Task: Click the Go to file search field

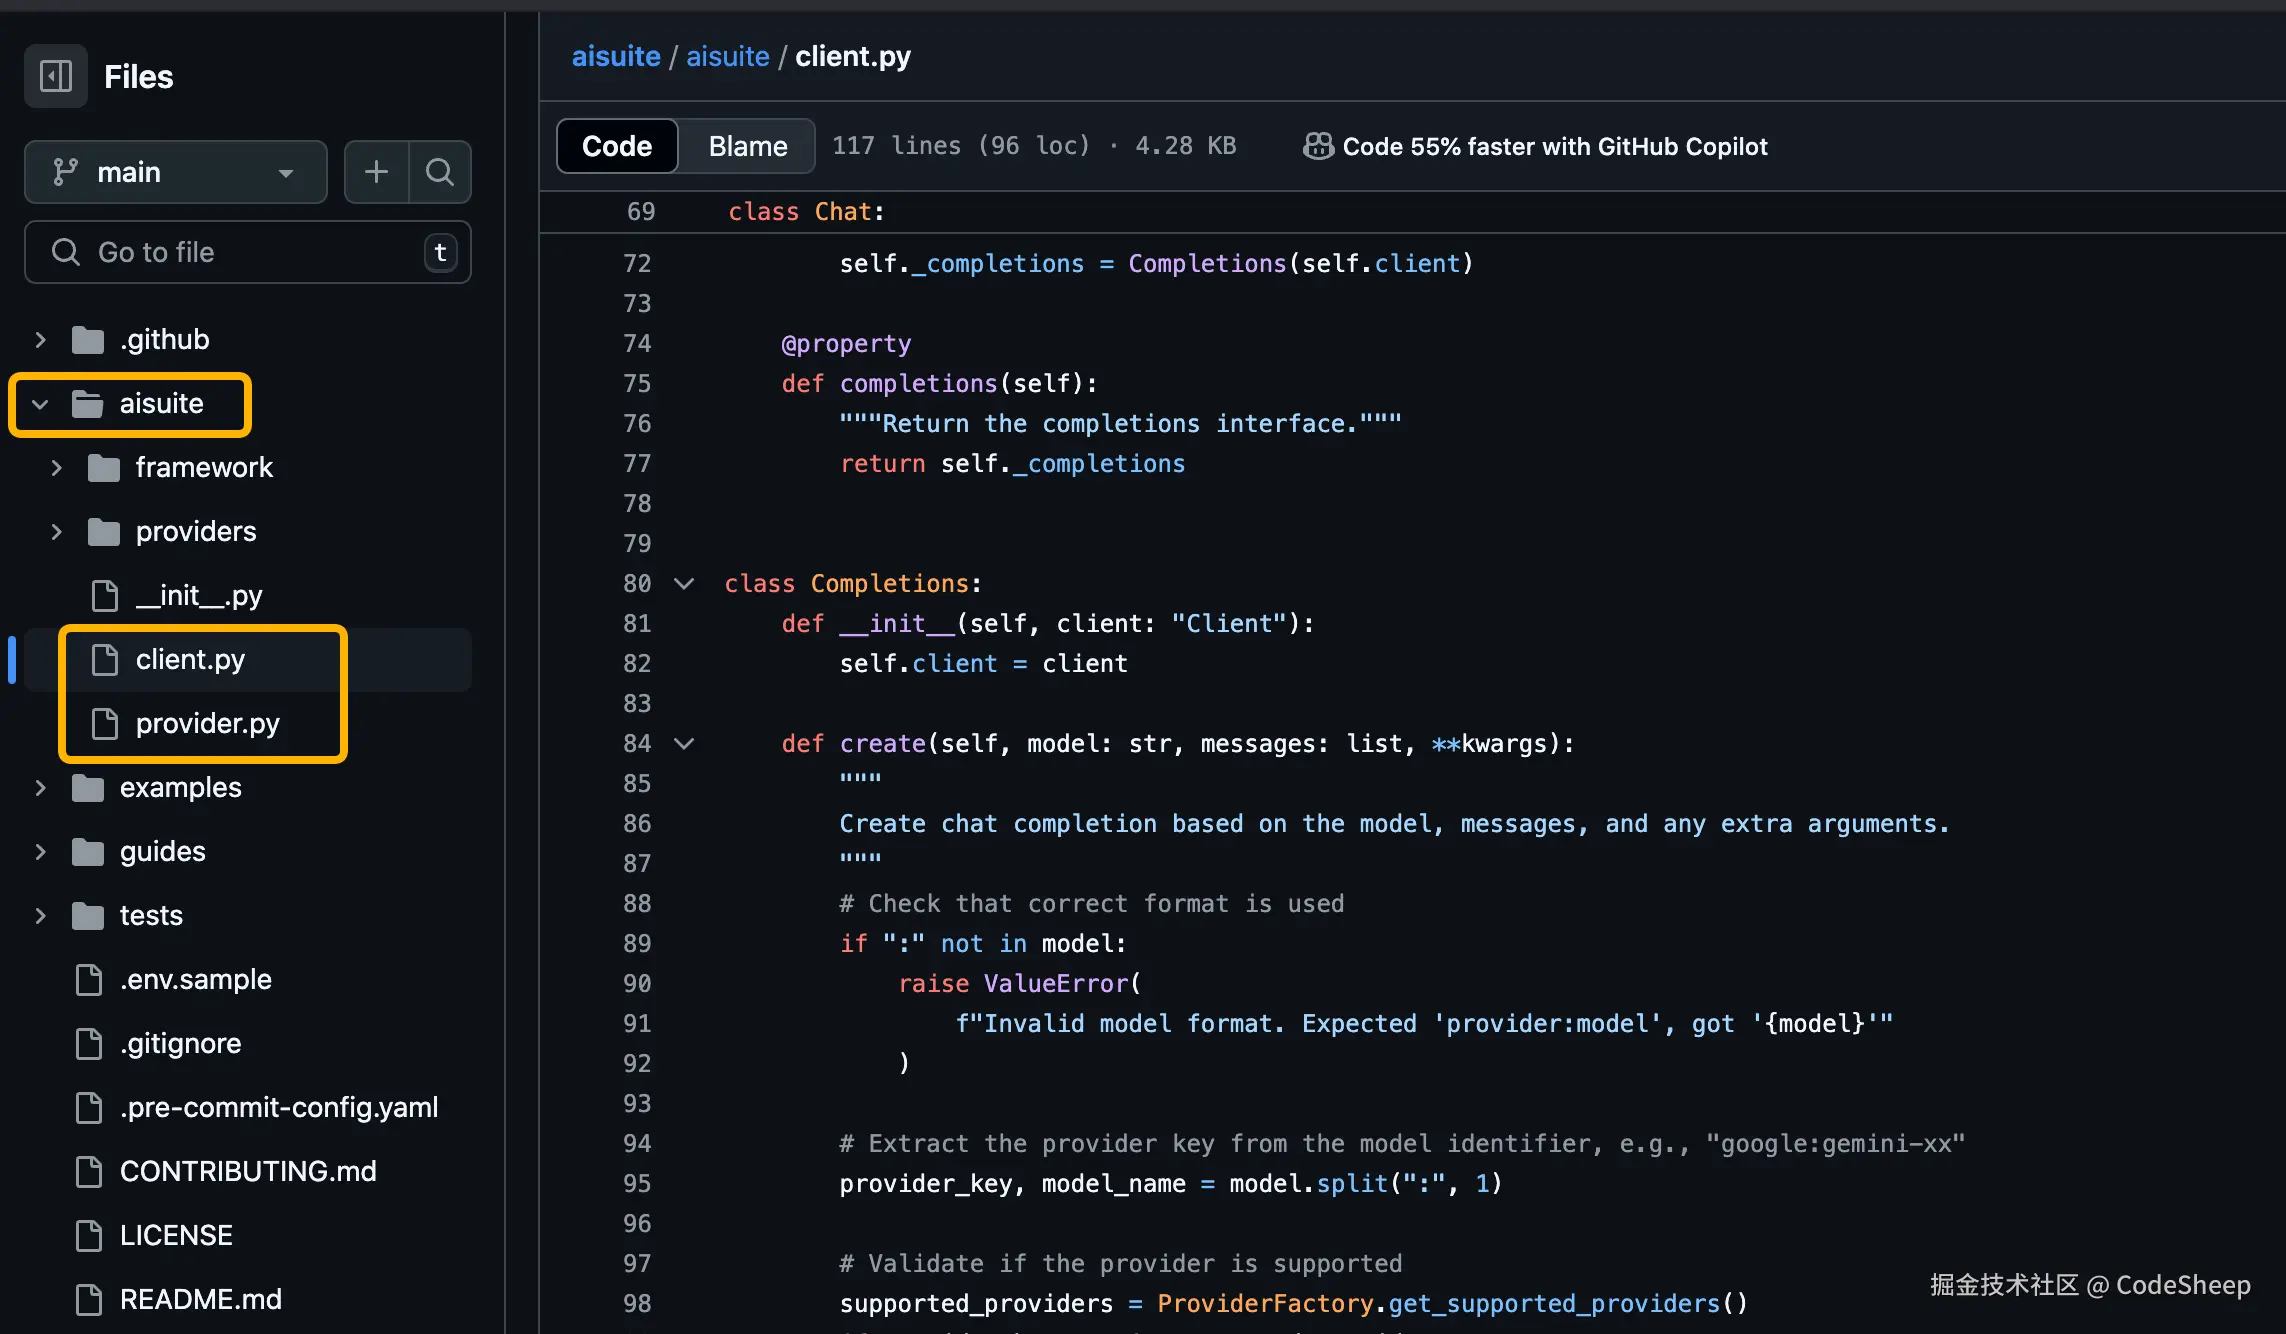Action: tap(248, 252)
